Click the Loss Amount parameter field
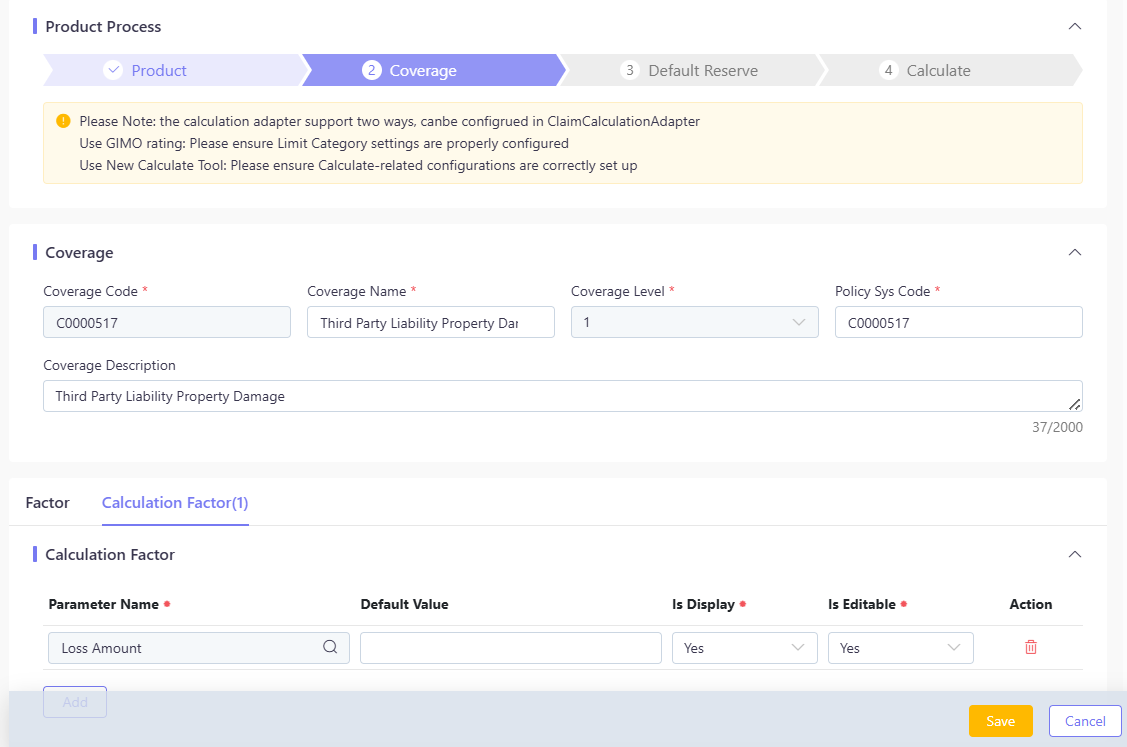Viewport: 1127px width, 747px height. (x=198, y=648)
